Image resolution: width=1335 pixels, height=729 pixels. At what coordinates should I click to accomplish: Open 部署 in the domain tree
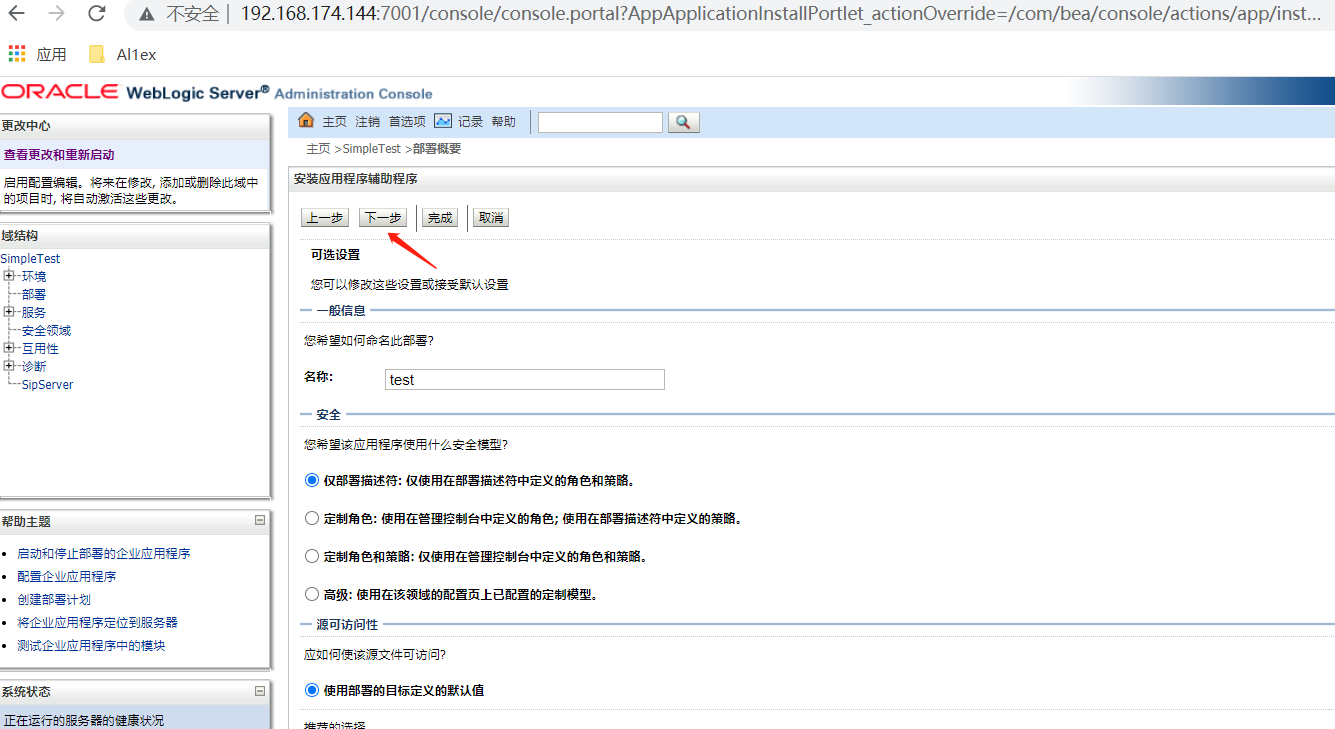(x=34, y=294)
